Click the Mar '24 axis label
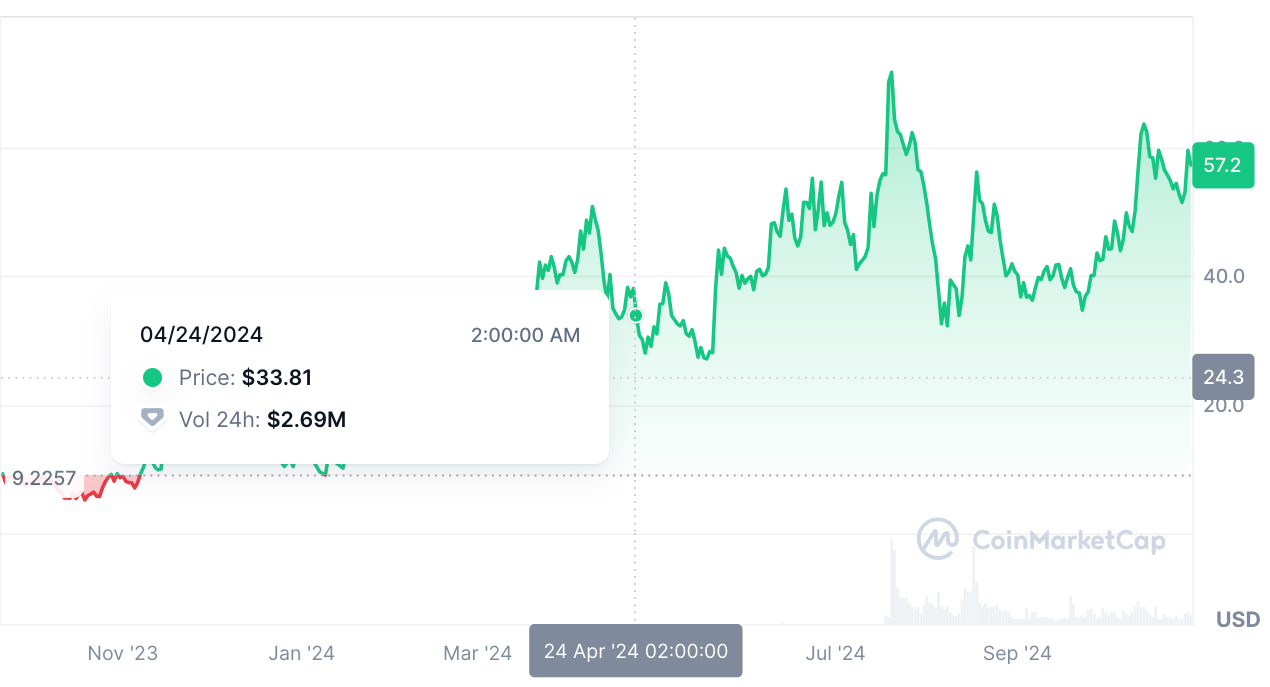This screenshot has height=687, width=1270. tap(477, 654)
